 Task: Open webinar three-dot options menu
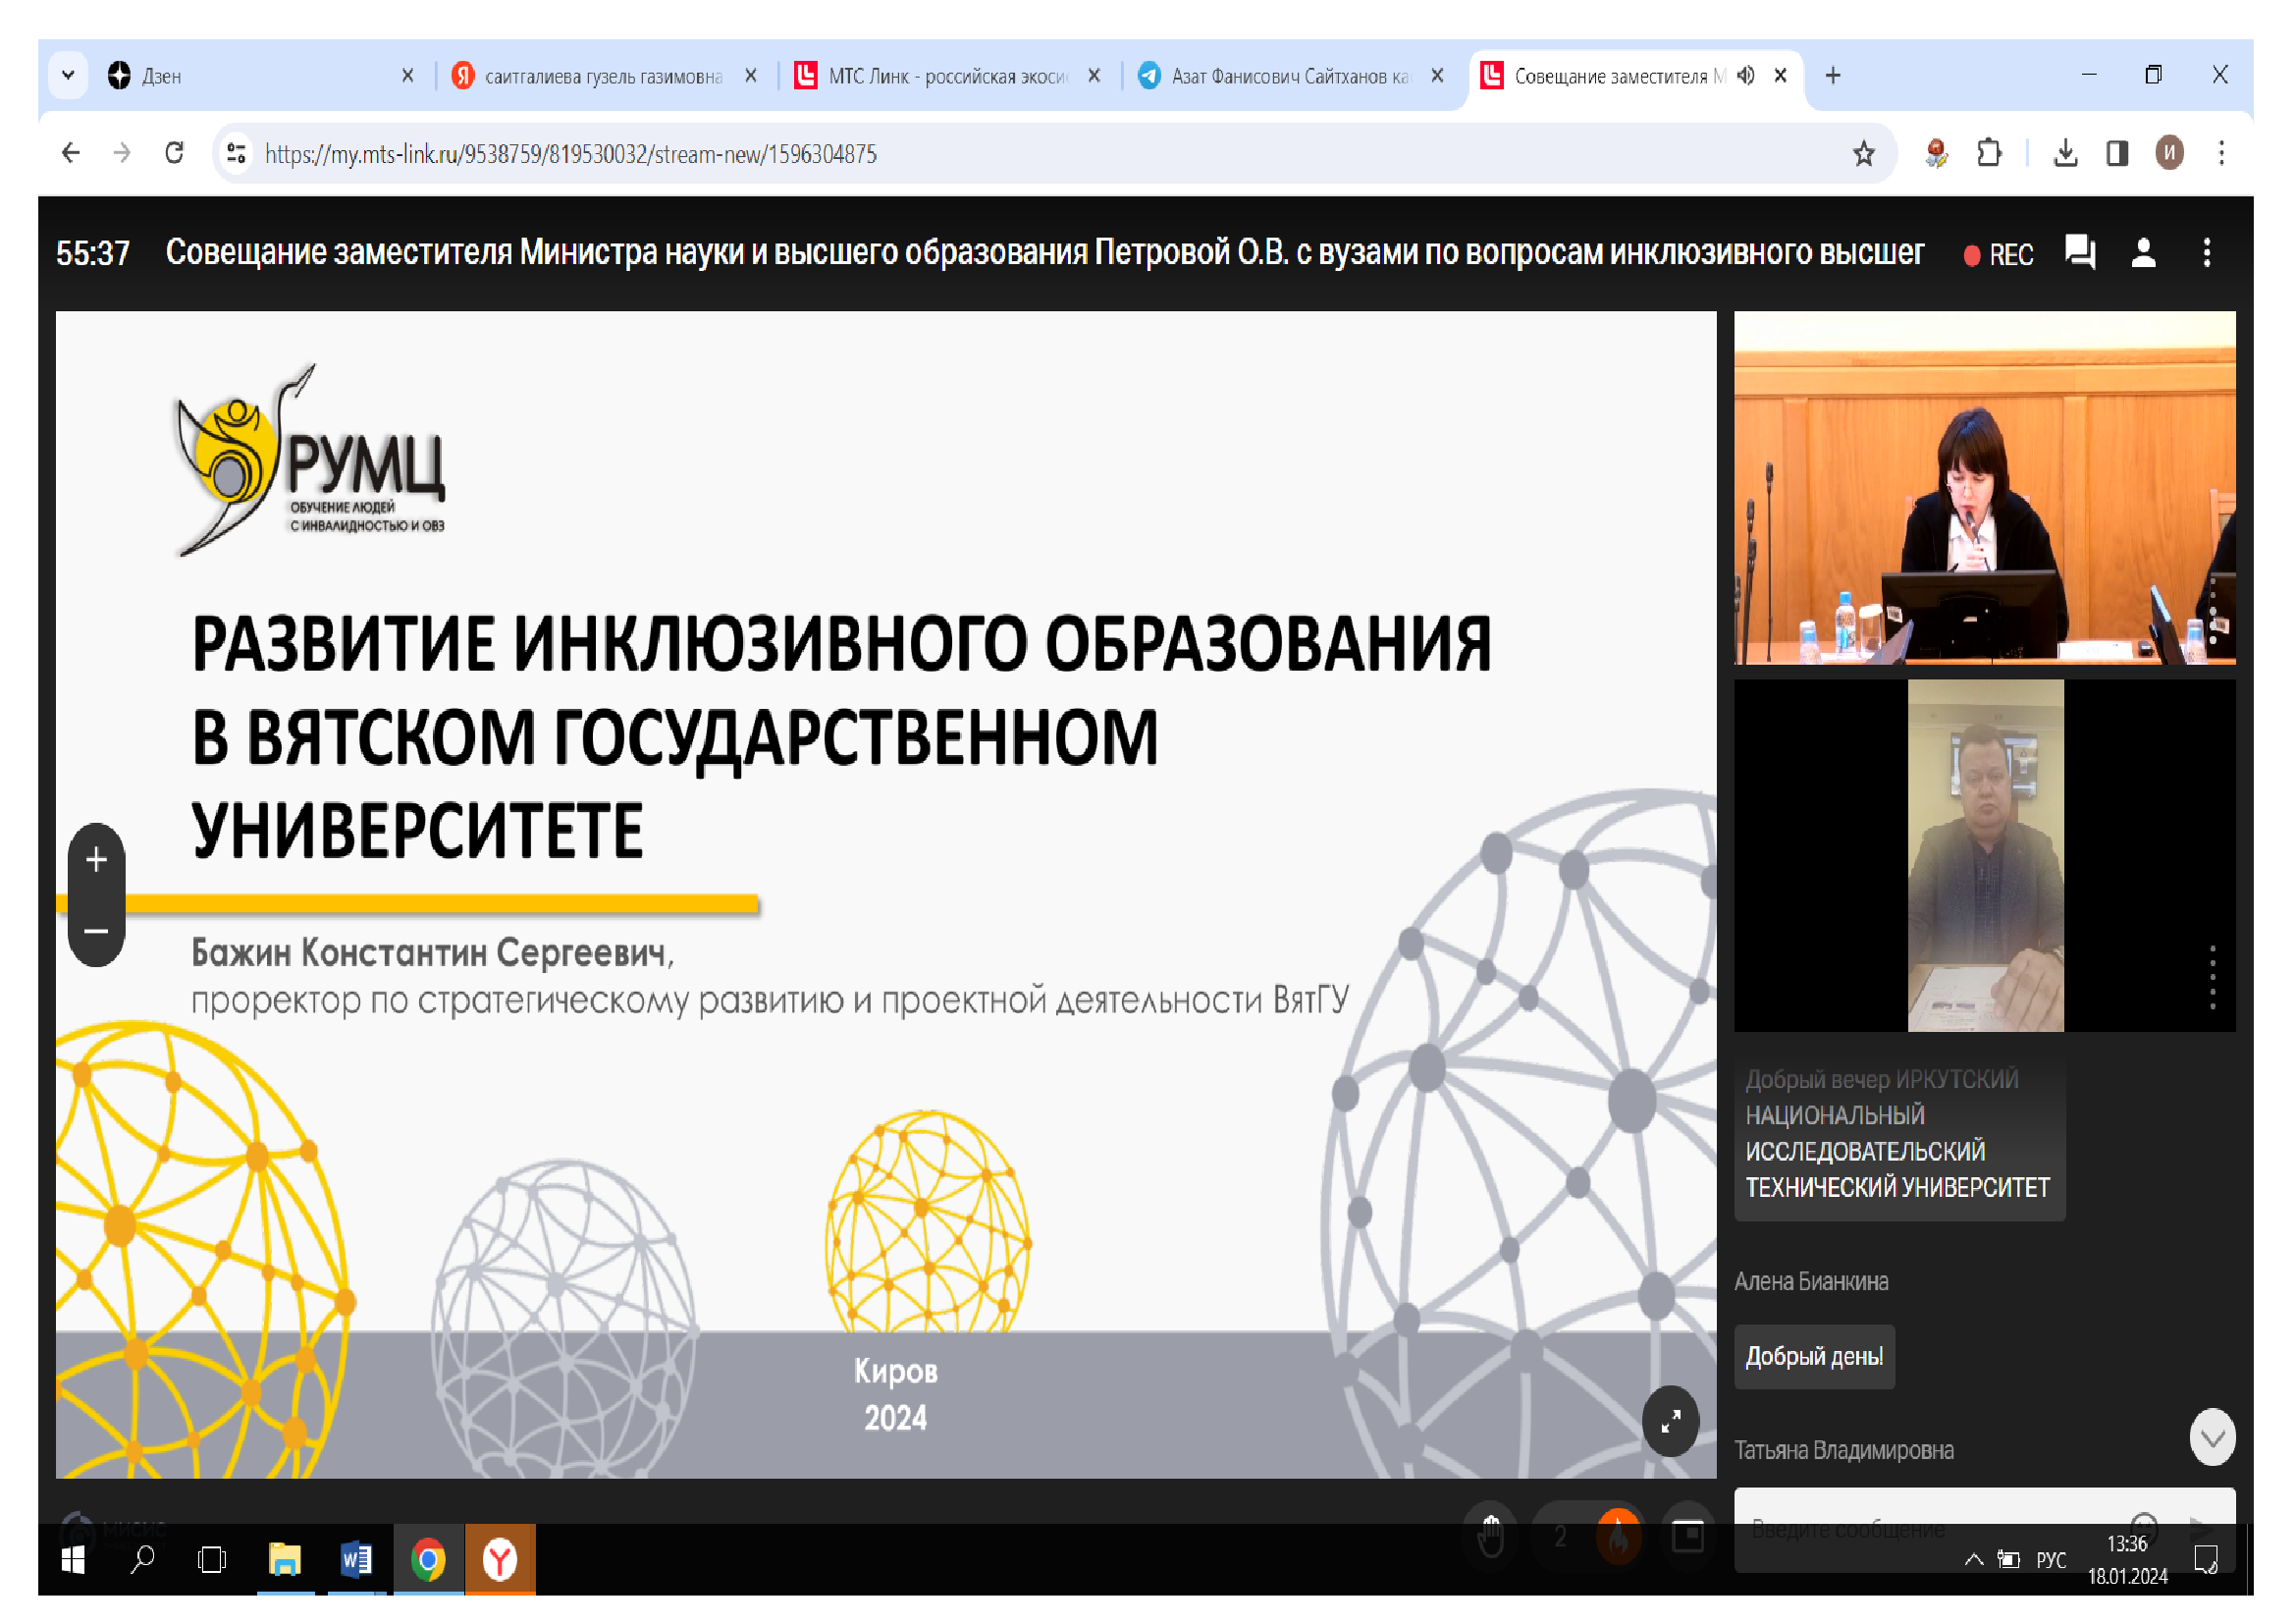[x=2207, y=252]
